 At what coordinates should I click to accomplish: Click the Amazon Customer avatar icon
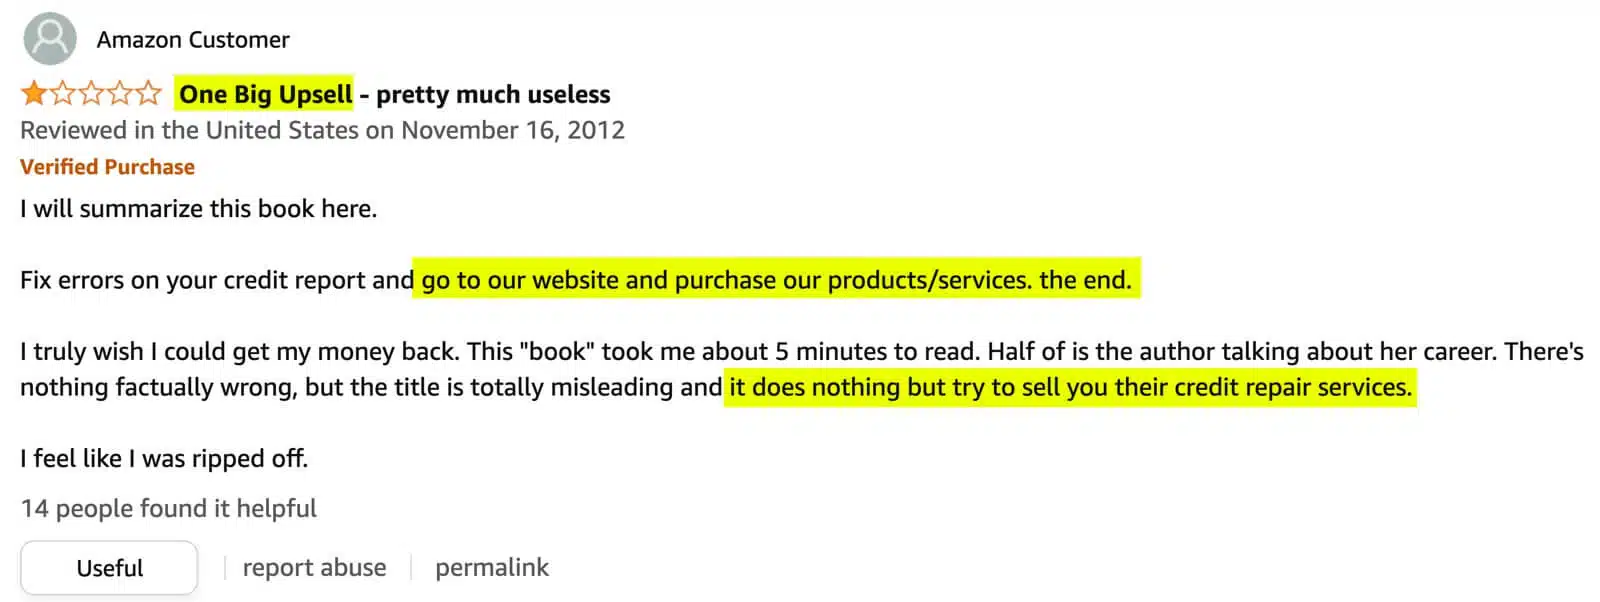pyautogui.click(x=49, y=39)
